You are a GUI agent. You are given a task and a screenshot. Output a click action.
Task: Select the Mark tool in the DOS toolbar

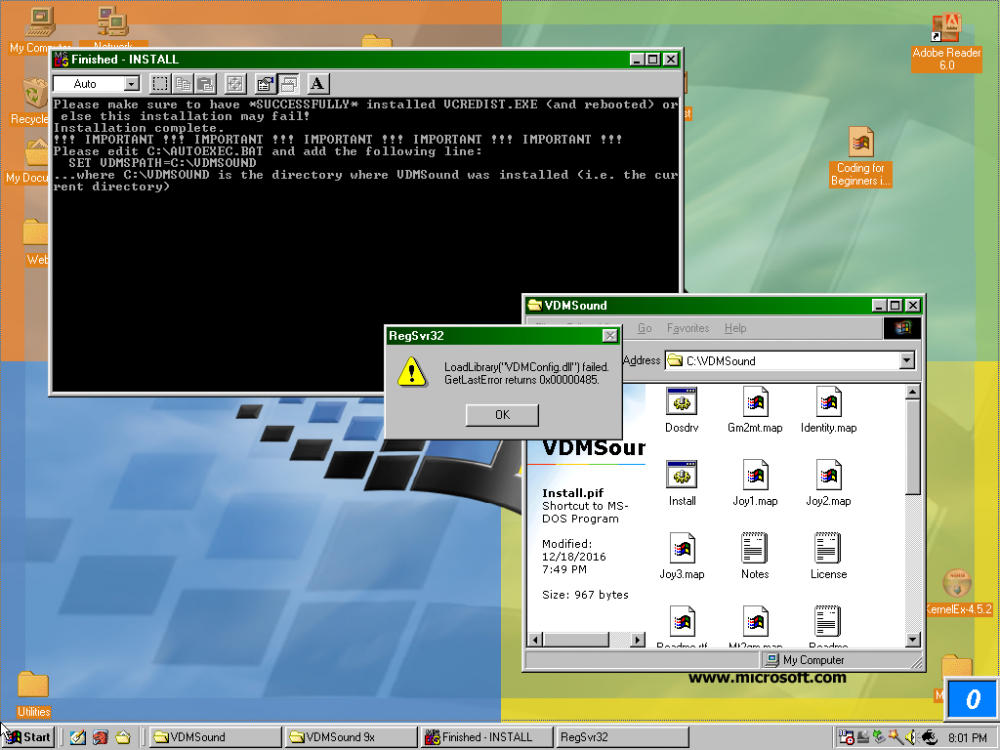160,83
